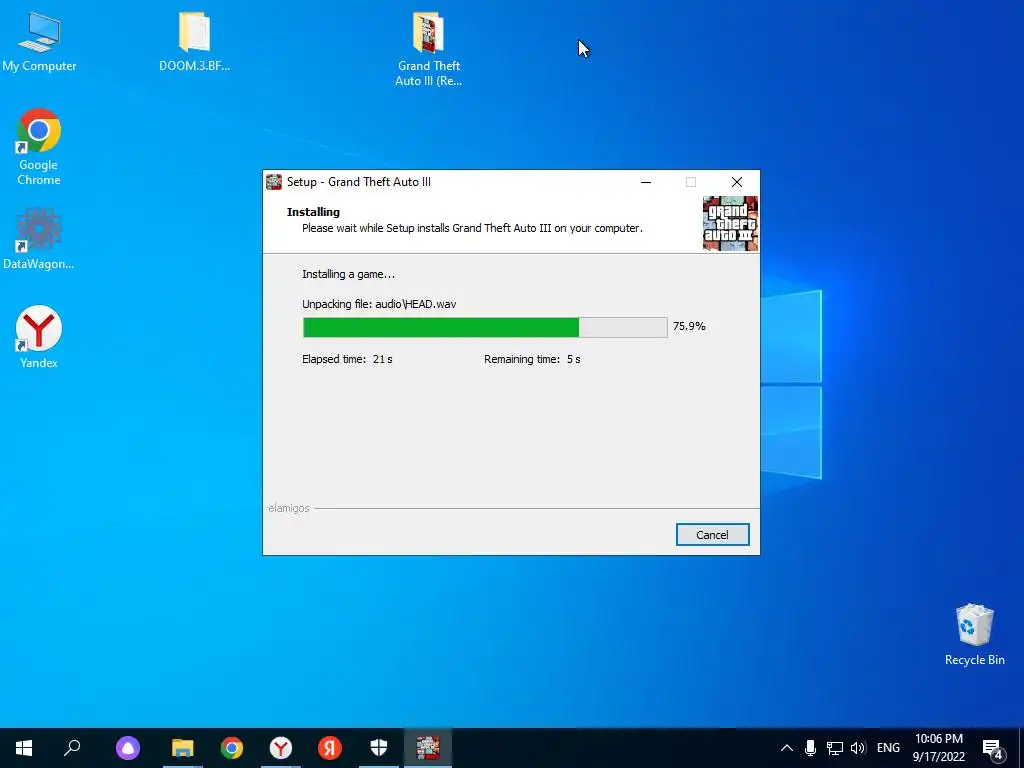The height and width of the screenshot is (768, 1024).
Task: Click the installation progress bar
Action: coord(485,327)
